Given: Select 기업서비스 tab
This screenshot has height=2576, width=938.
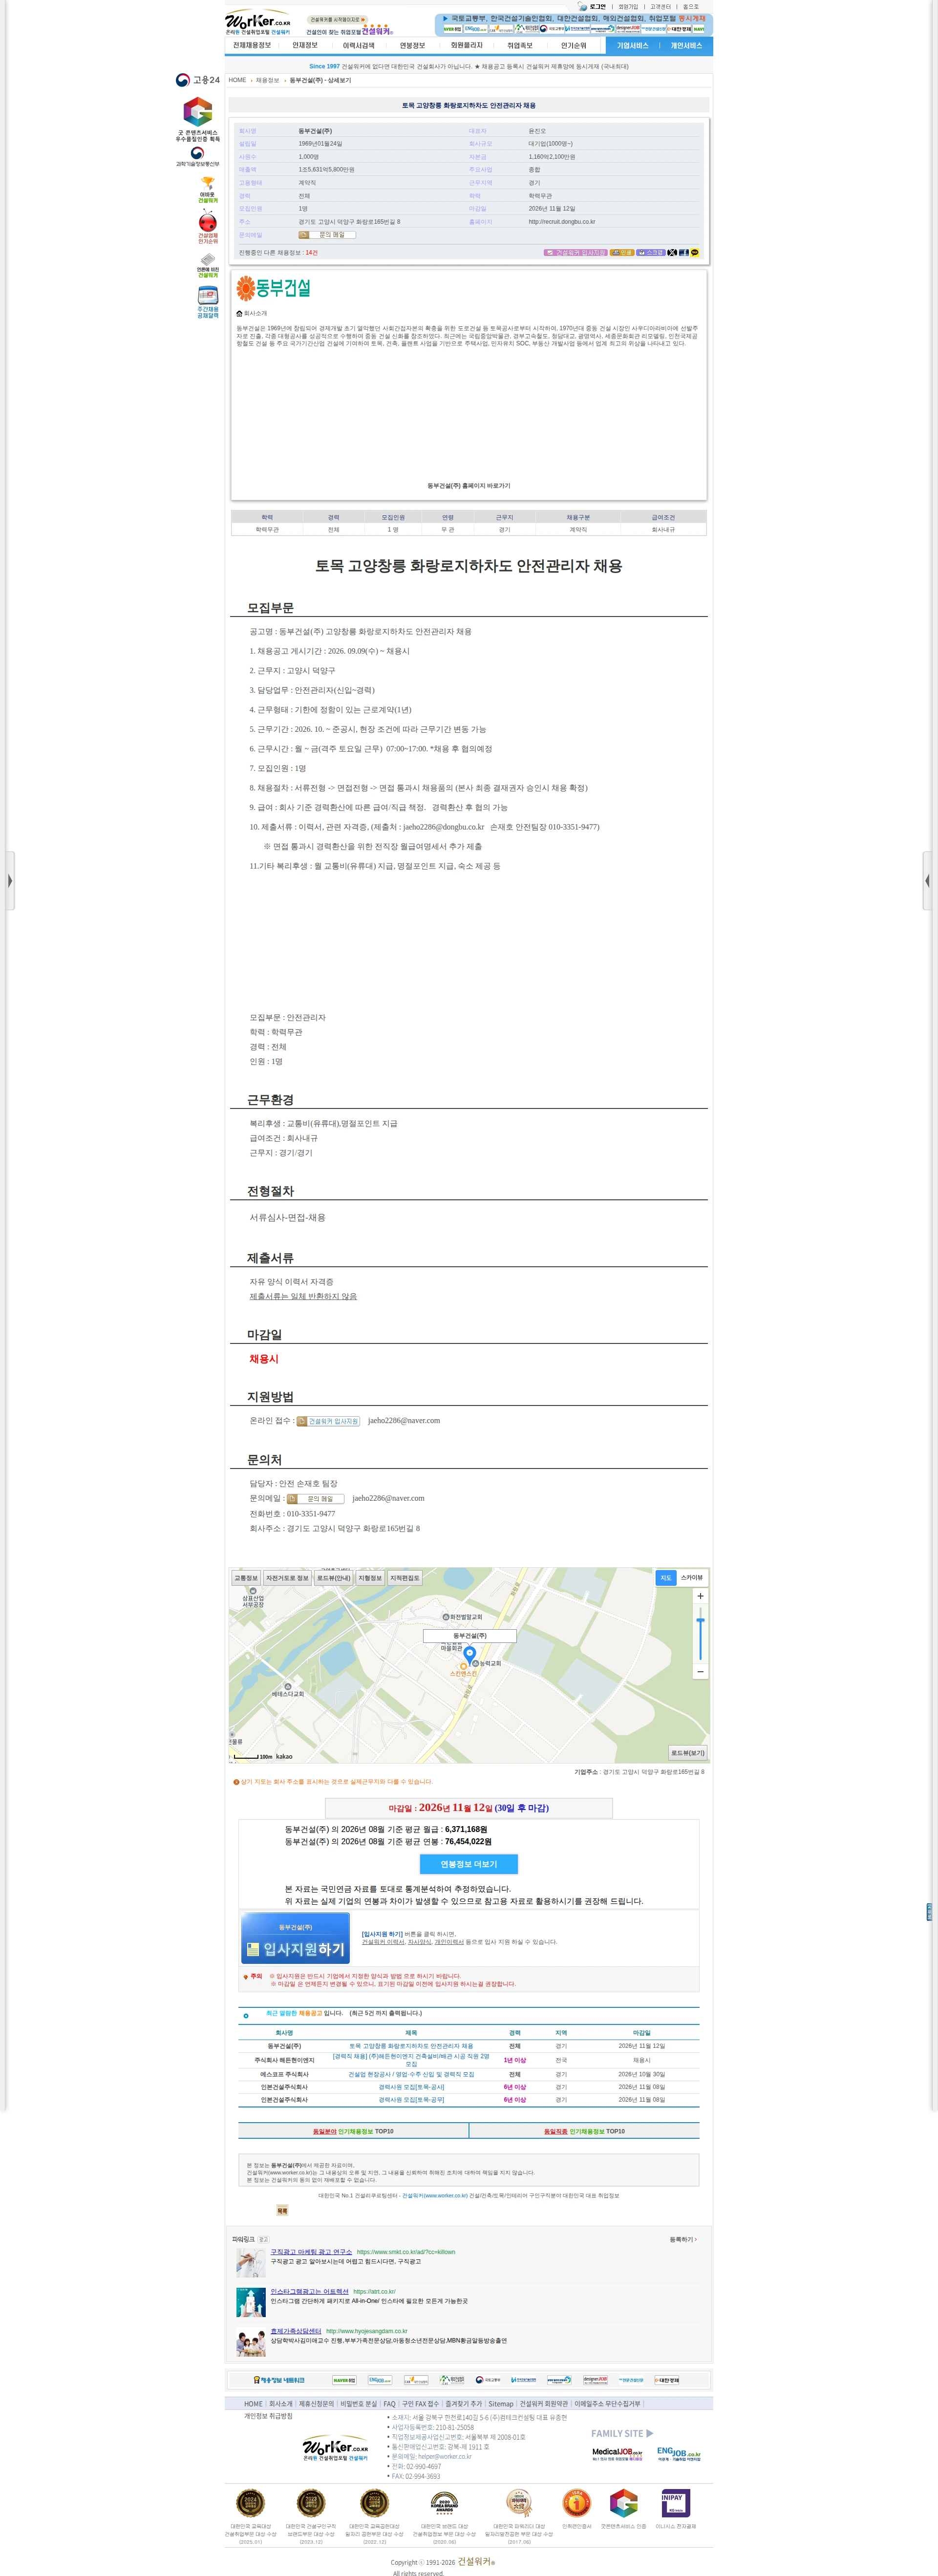Looking at the screenshot, I should [632, 46].
